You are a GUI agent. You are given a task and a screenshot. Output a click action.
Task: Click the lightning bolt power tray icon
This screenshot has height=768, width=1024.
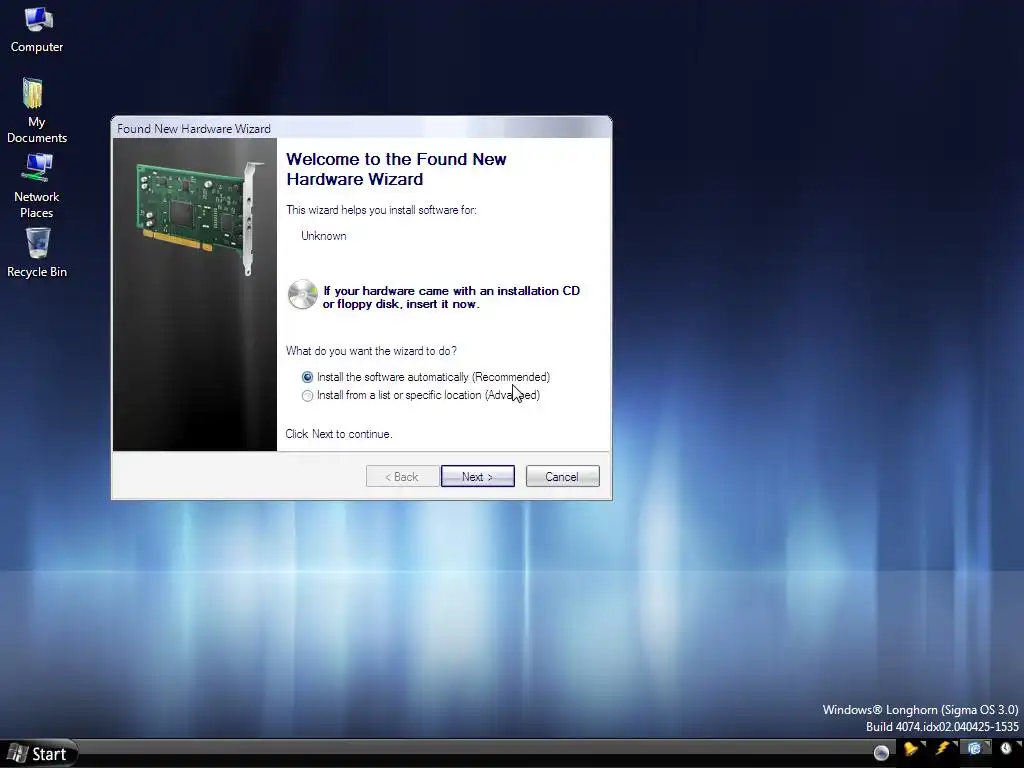coord(943,748)
